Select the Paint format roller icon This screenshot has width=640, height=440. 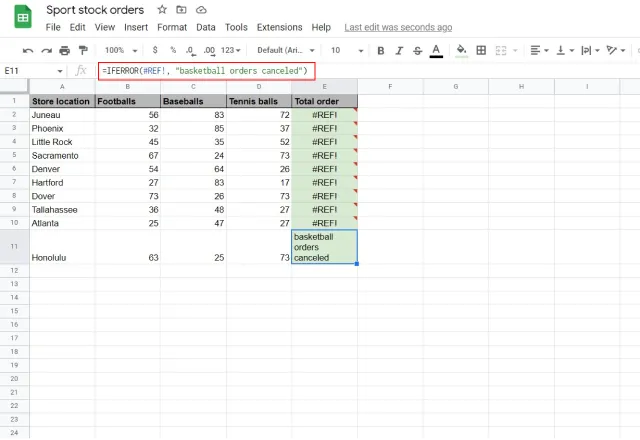[83, 50]
